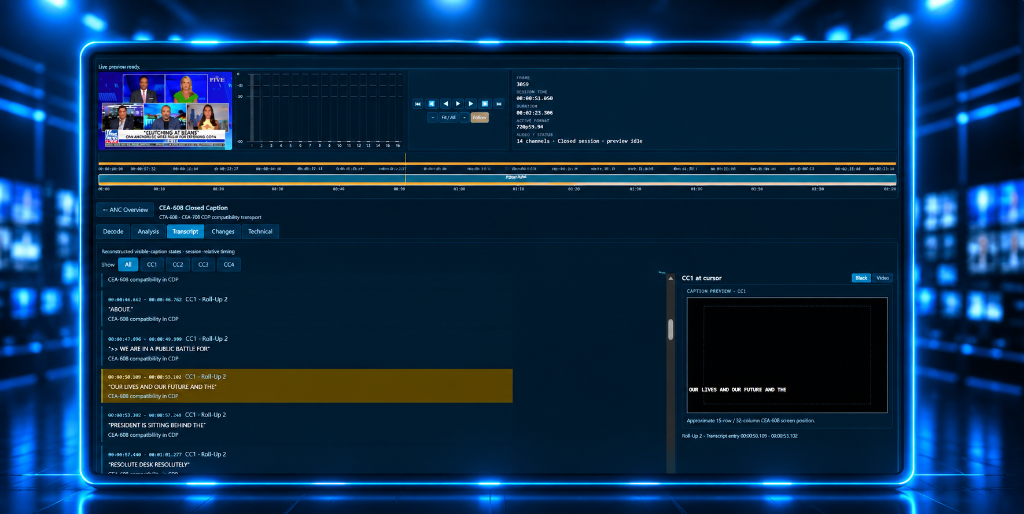This screenshot has width=1024, height=514.
Task: Click the transcript list scrollbar thumb
Action: click(x=671, y=329)
